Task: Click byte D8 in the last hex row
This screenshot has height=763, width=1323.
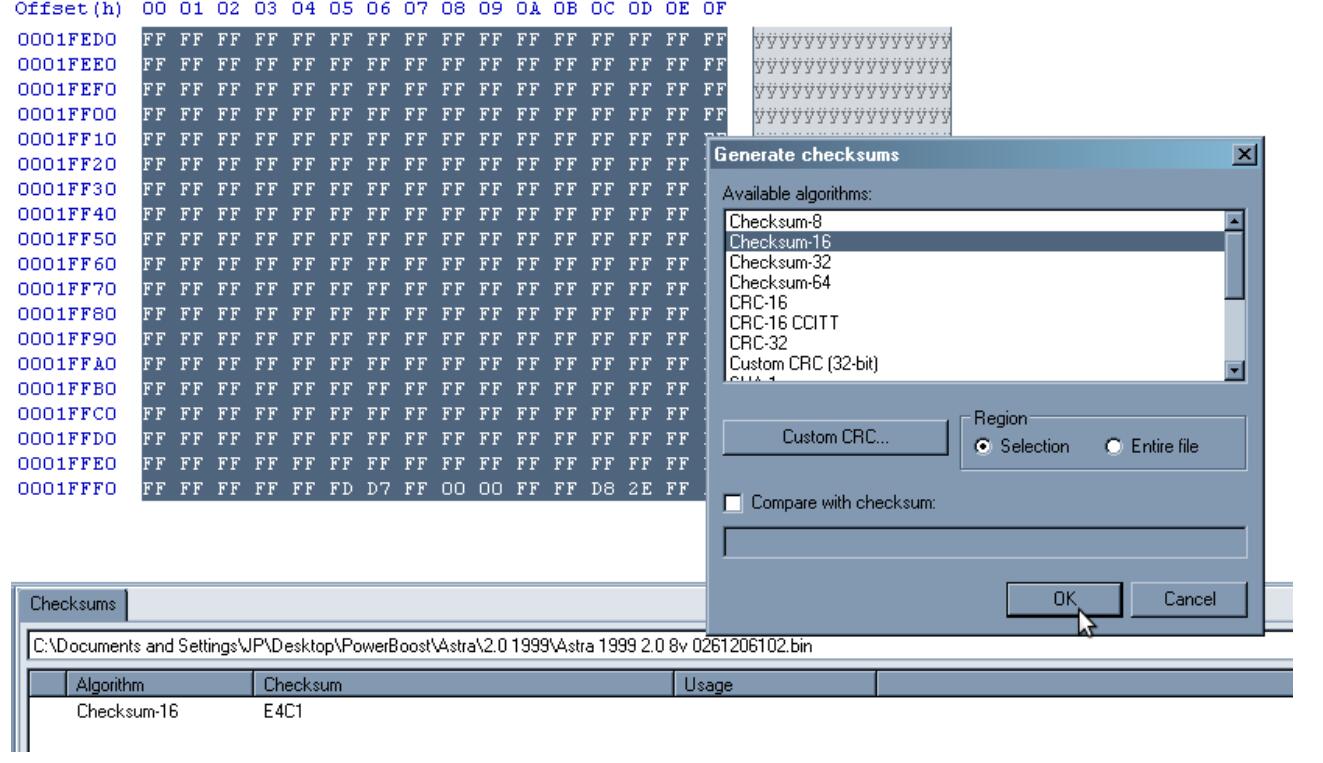Action: pos(603,488)
